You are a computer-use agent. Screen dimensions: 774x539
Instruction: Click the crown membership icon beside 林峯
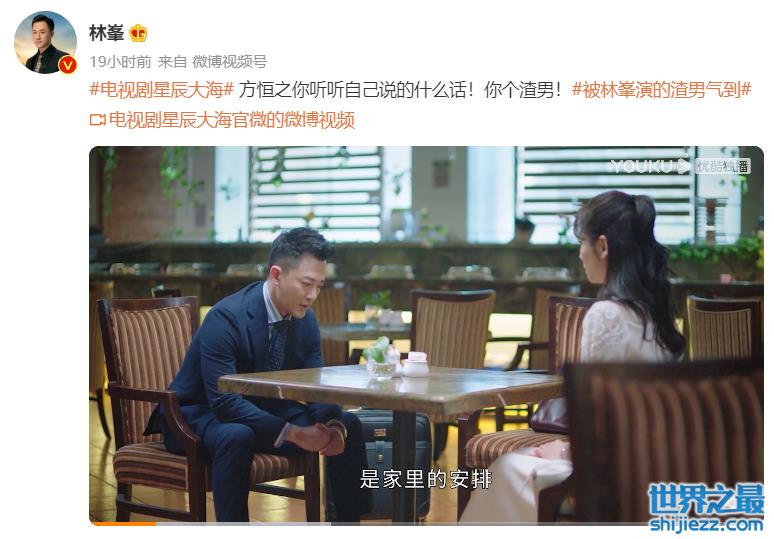[138, 34]
